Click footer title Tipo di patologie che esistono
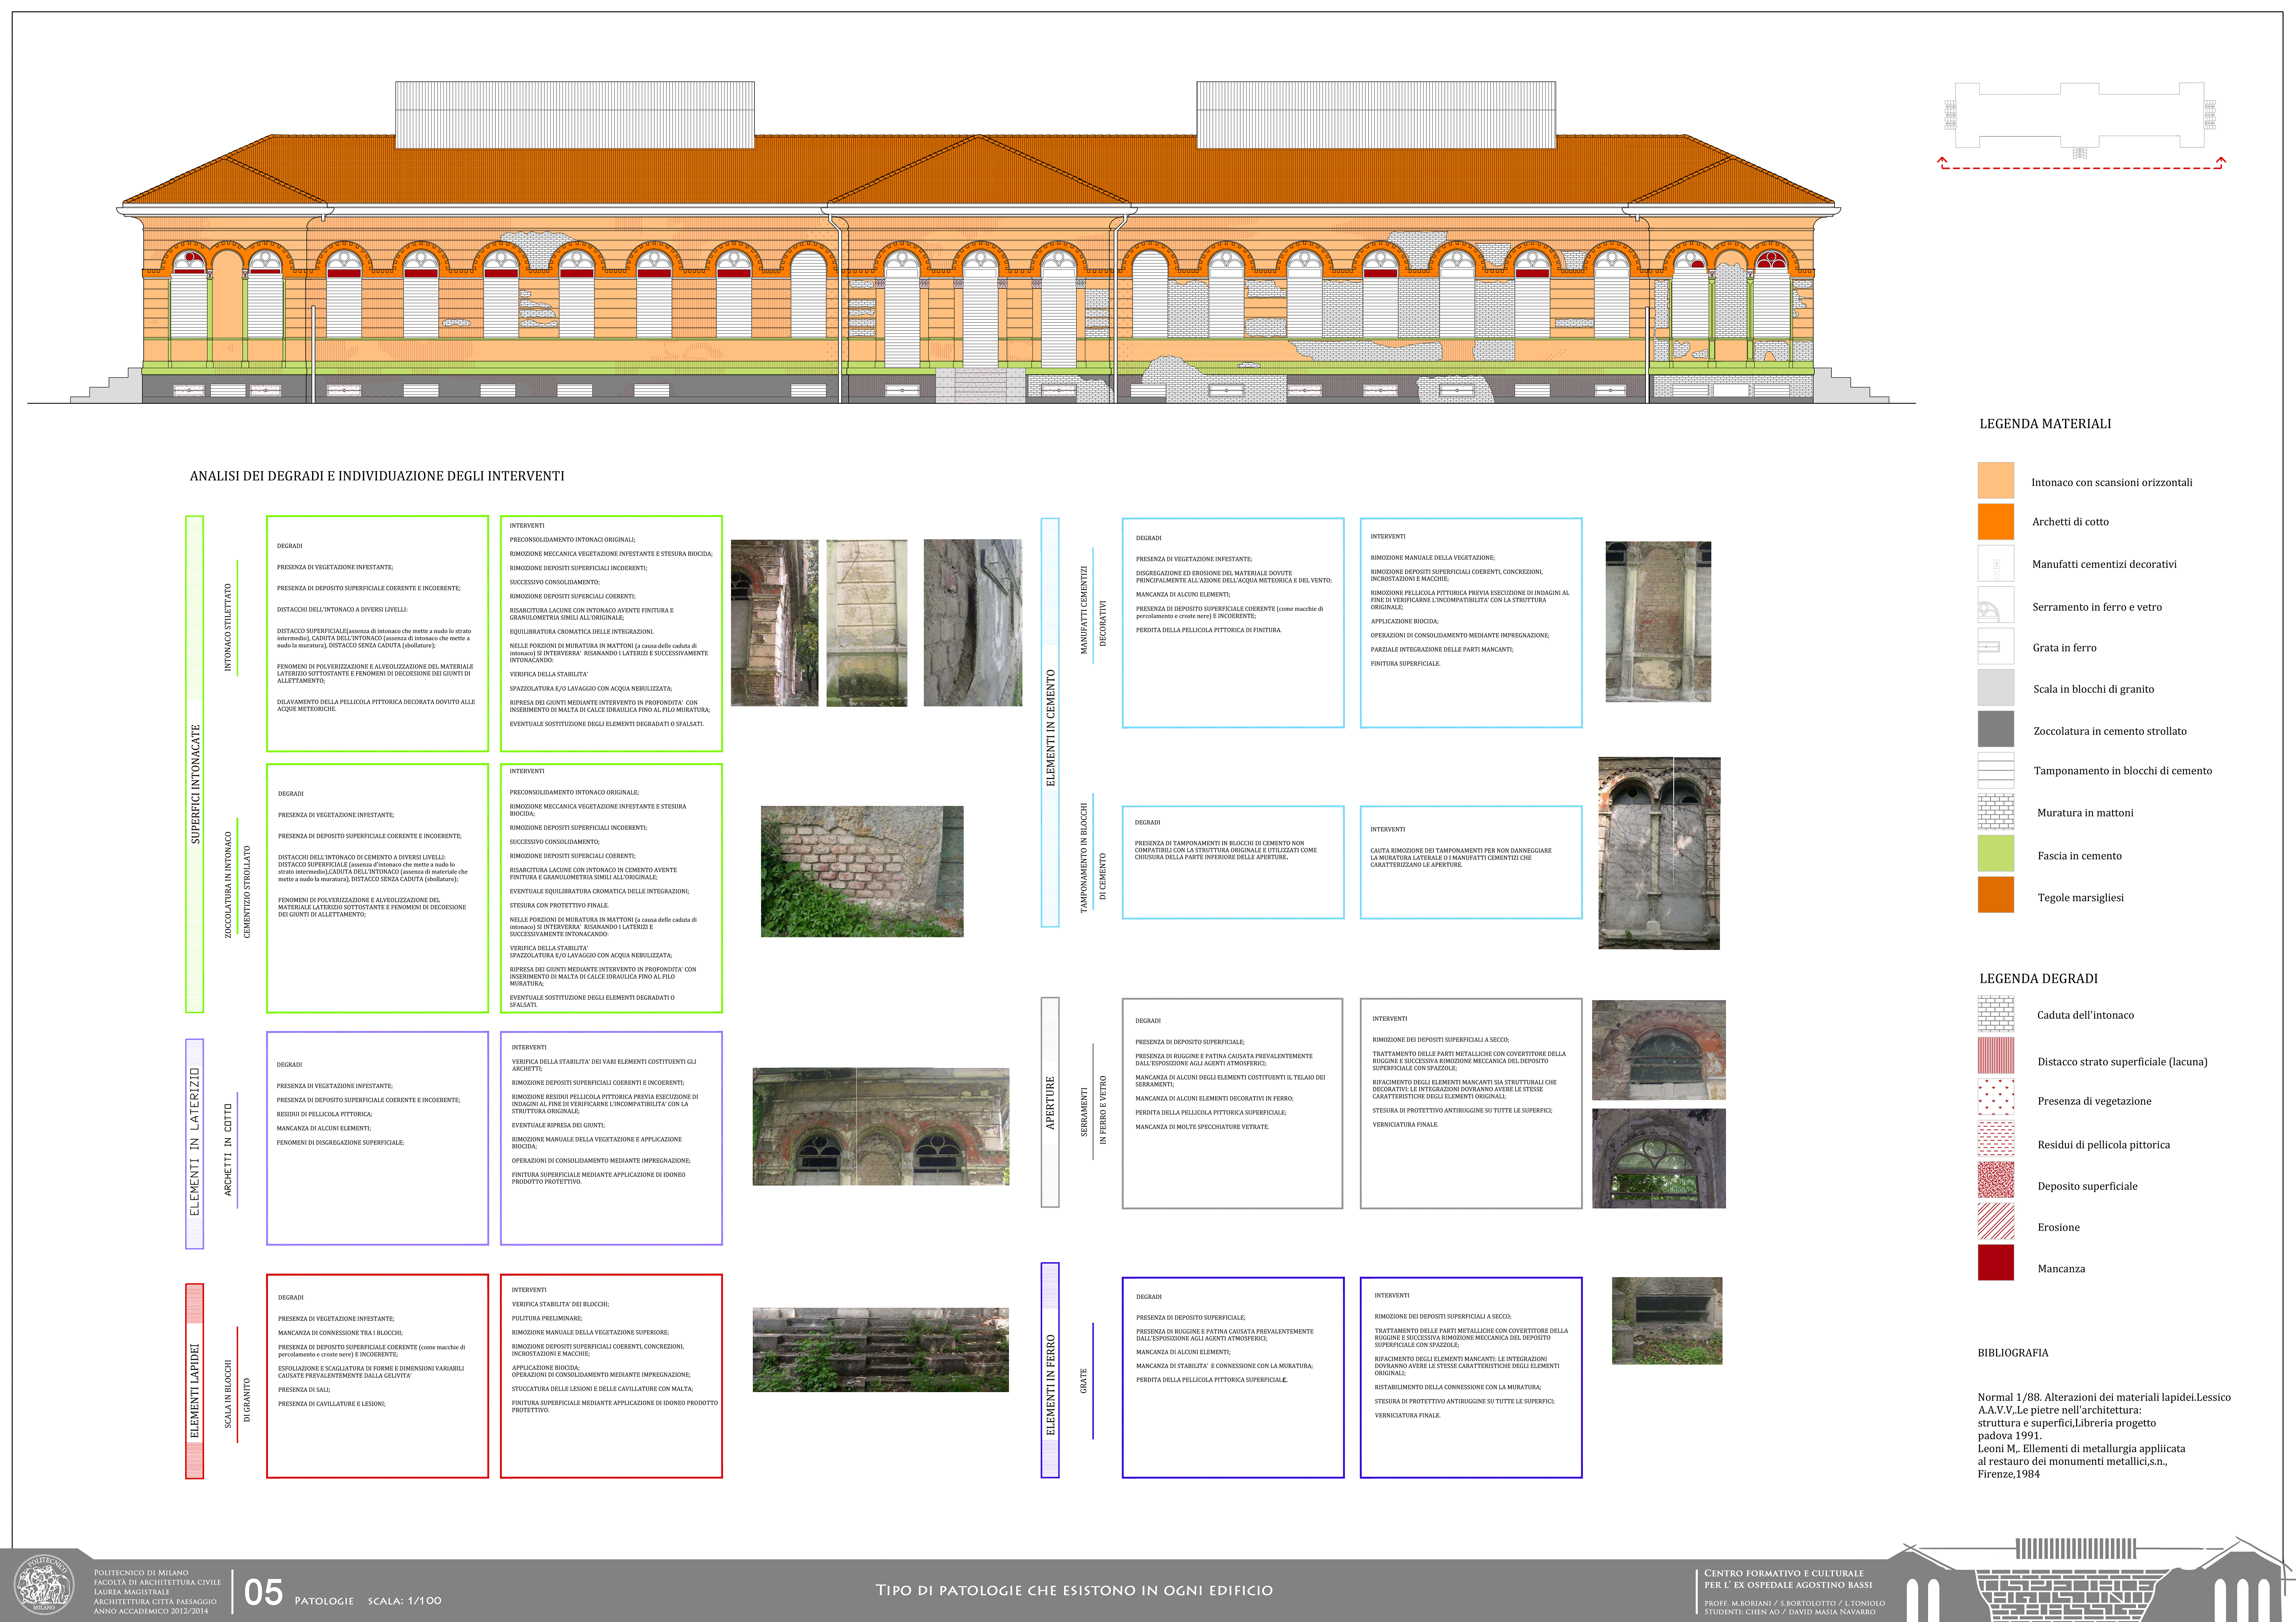 tap(1074, 1590)
